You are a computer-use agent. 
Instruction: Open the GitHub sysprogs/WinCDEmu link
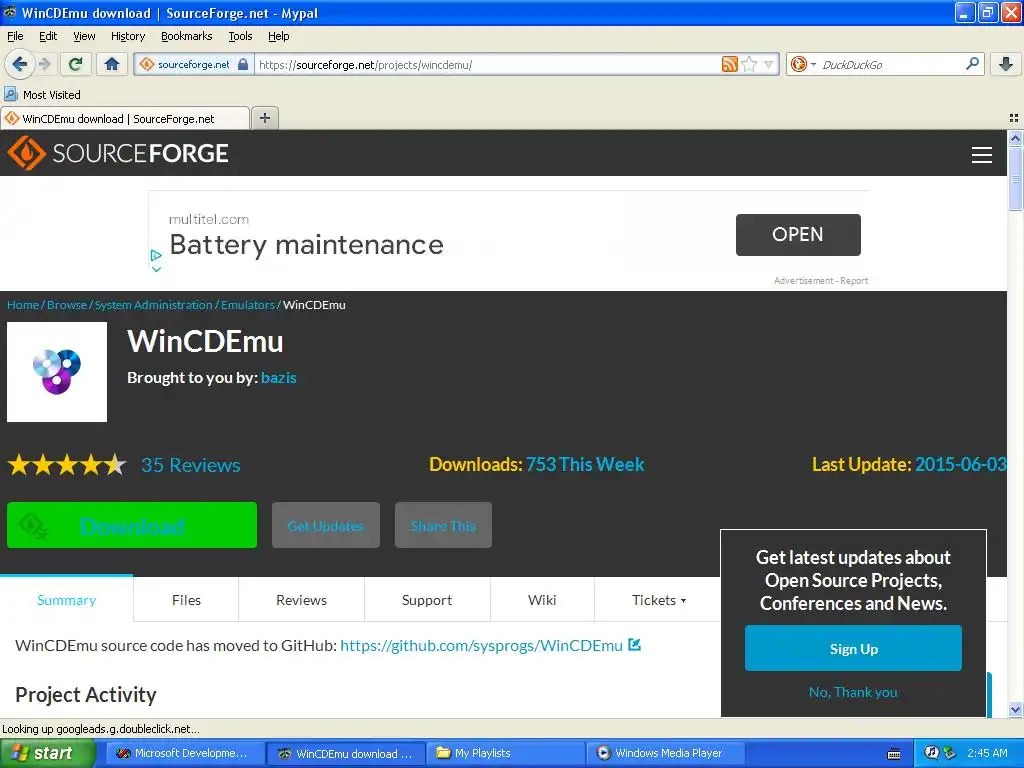click(x=481, y=645)
